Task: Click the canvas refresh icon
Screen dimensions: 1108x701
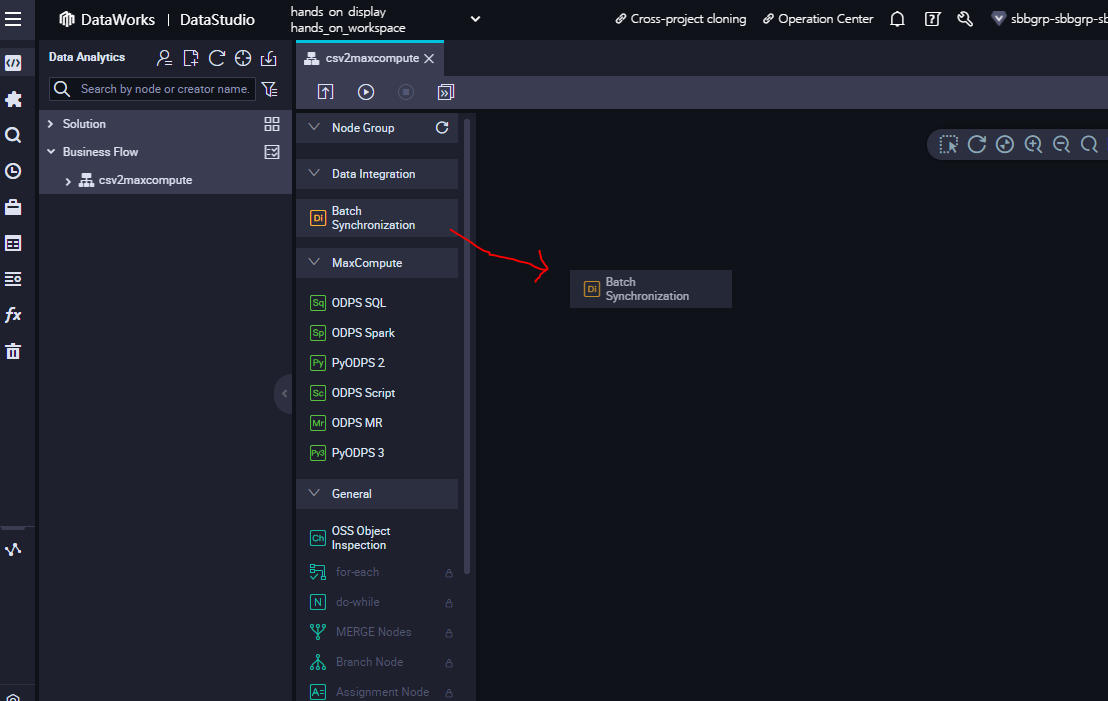Action: pos(977,144)
